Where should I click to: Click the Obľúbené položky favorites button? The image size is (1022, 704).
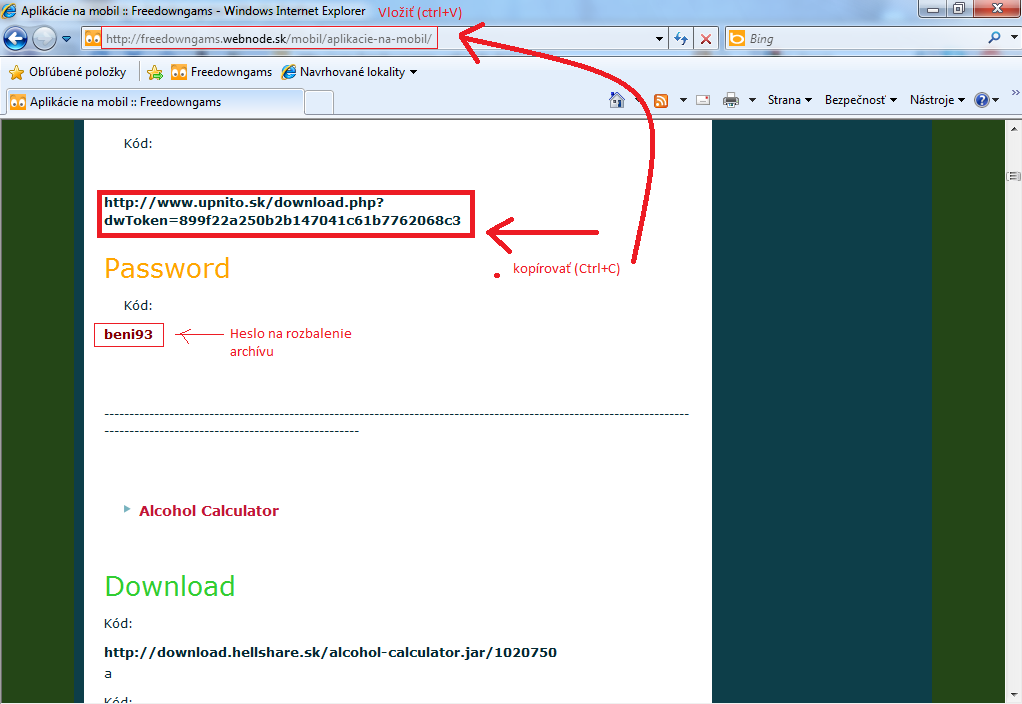click(x=68, y=72)
